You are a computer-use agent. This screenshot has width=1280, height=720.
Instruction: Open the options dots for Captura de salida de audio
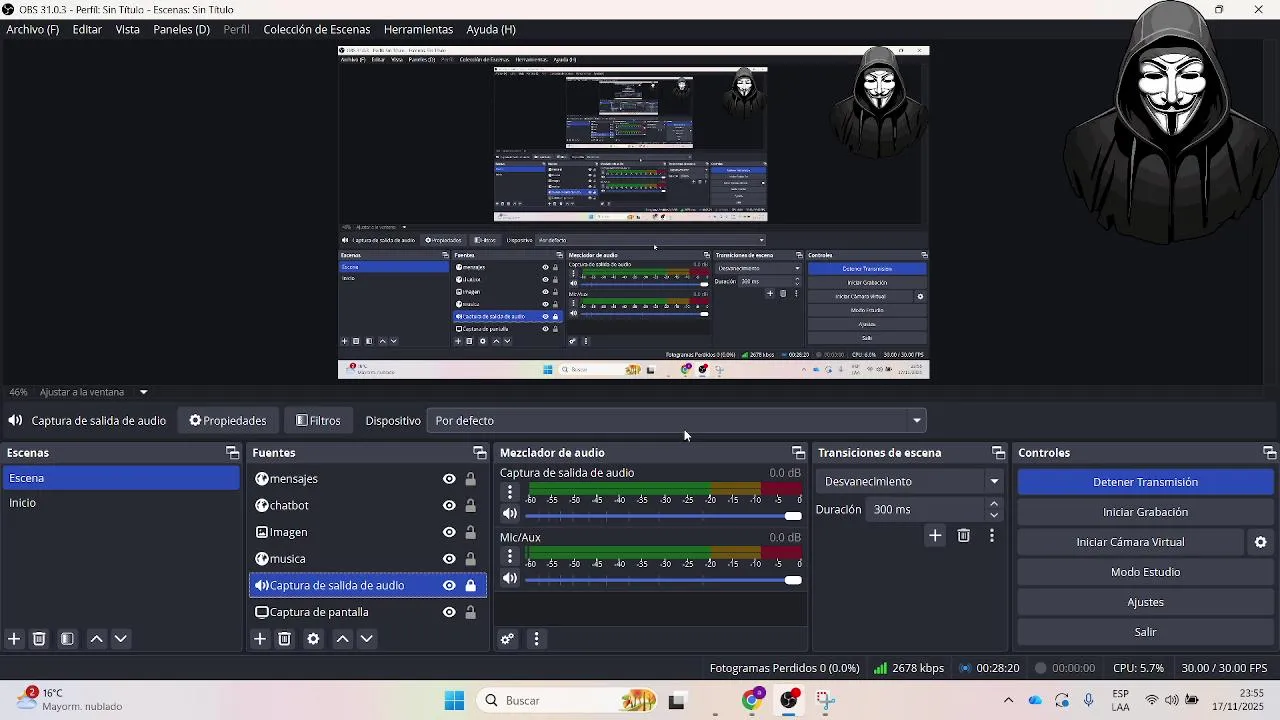pyautogui.click(x=510, y=492)
